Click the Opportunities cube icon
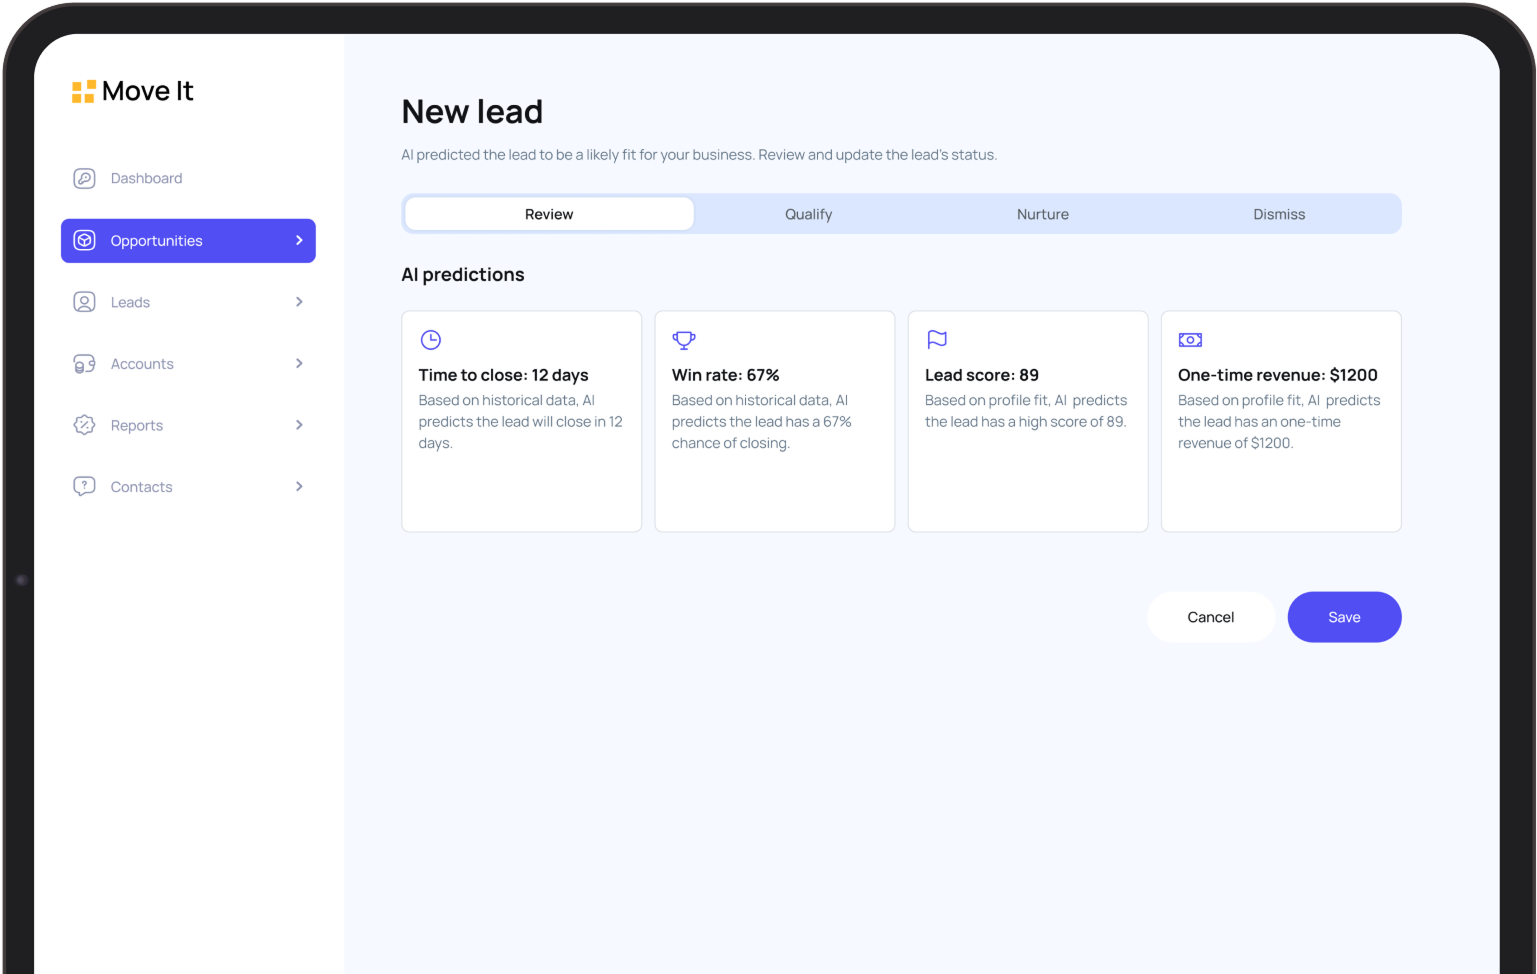Viewport: 1537px width, 974px height. [x=85, y=240]
